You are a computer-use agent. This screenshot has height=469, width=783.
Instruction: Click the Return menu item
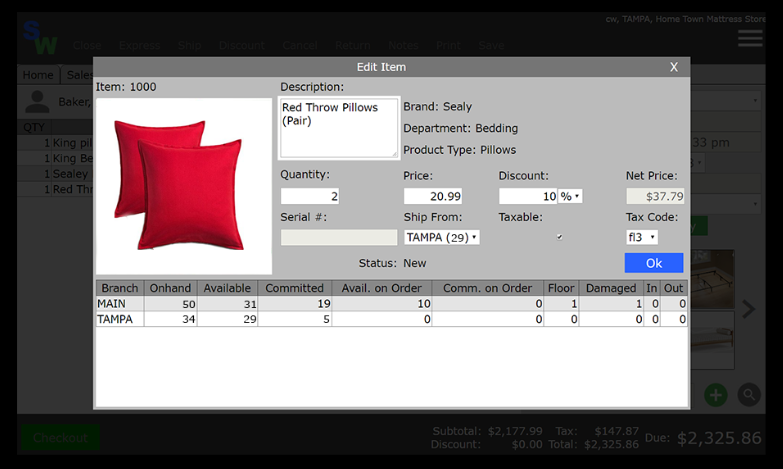coord(353,45)
